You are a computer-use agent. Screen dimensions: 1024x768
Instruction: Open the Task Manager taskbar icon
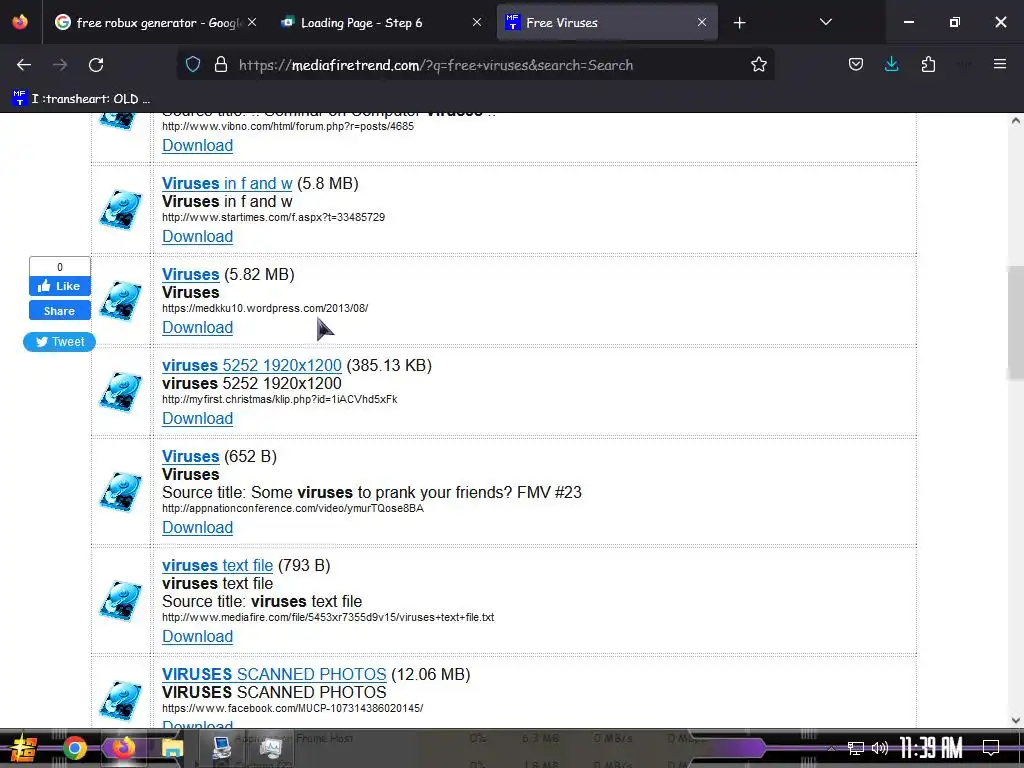[x=270, y=748]
